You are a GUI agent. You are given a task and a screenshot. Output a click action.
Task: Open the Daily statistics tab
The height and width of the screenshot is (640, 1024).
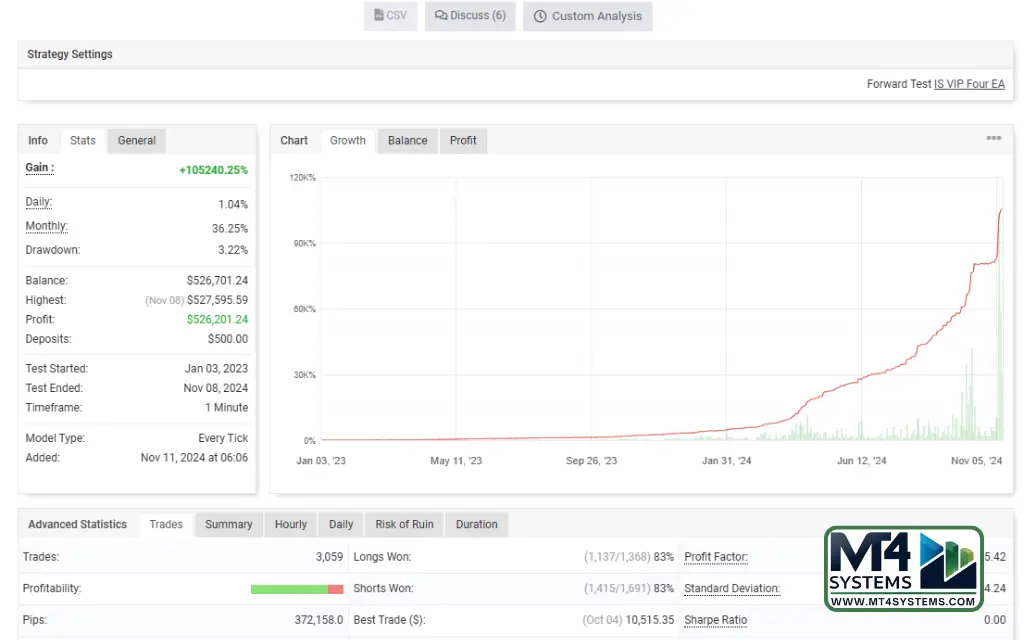[341, 525]
